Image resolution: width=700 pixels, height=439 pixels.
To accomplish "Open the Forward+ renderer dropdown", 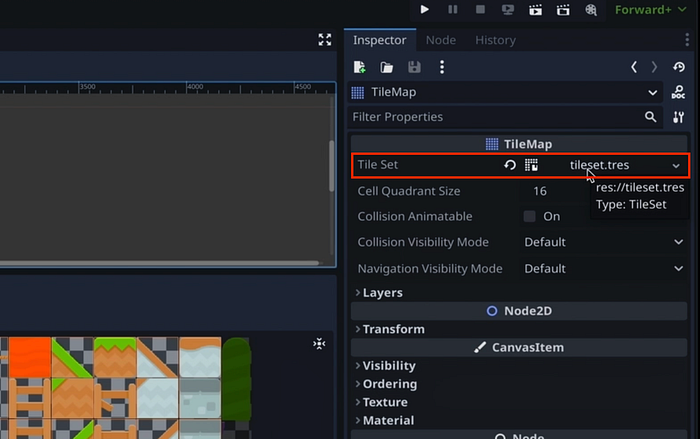I will 650,9.
